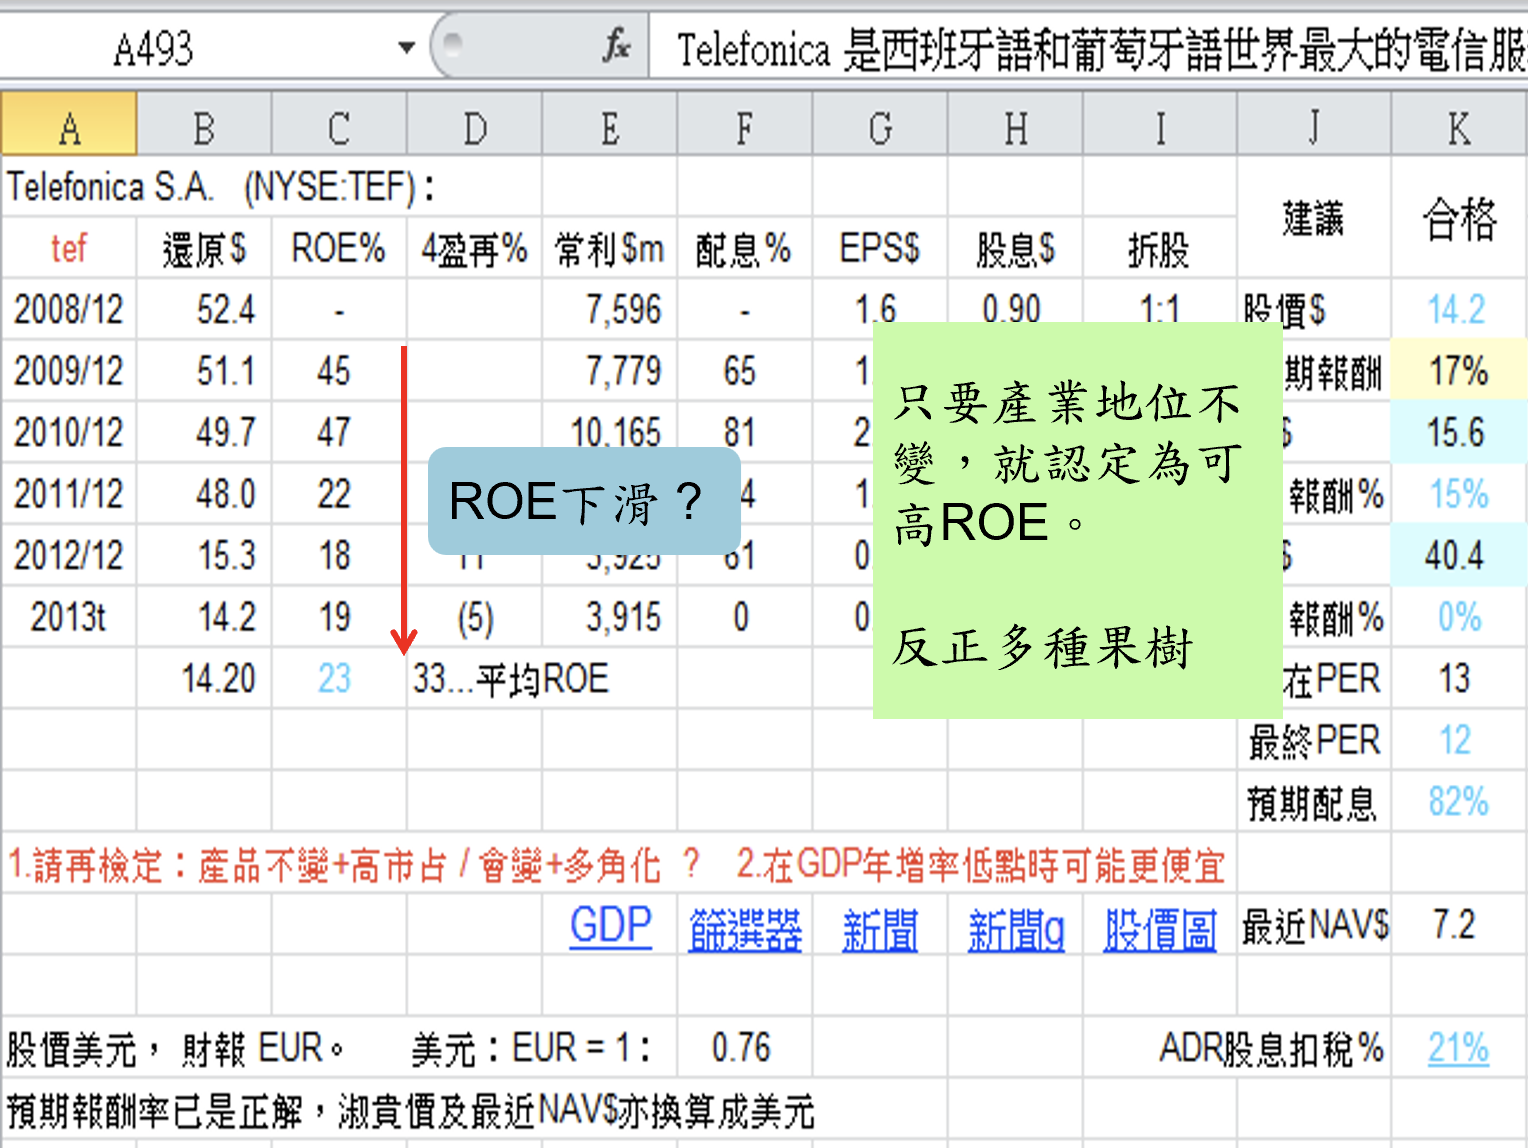
Task: Select the 2009/12 date cell
Action: tap(69, 371)
